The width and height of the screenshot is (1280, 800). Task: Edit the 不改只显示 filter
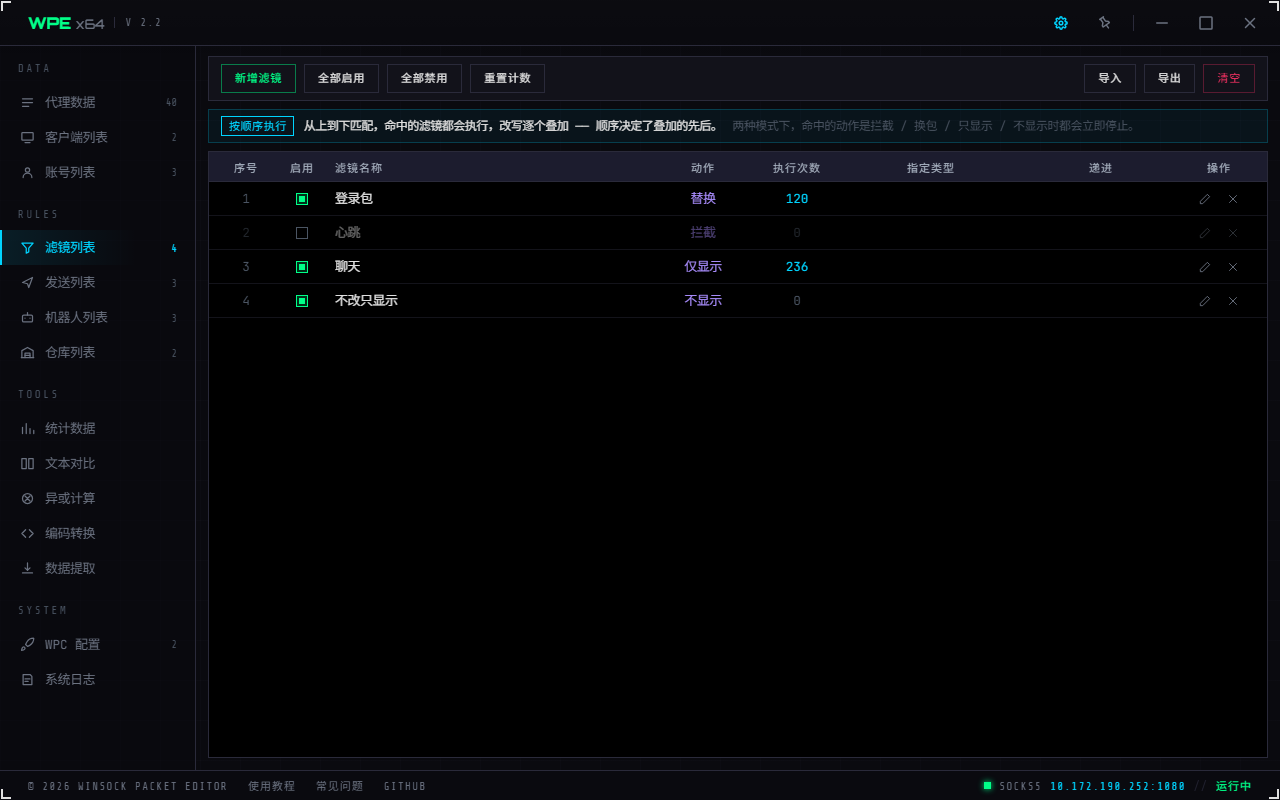click(x=1205, y=301)
